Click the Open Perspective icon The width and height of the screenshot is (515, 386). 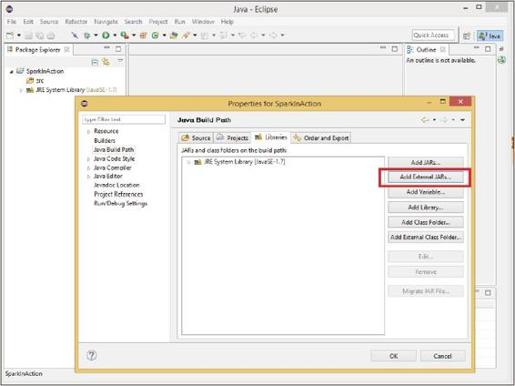(x=467, y=36)
